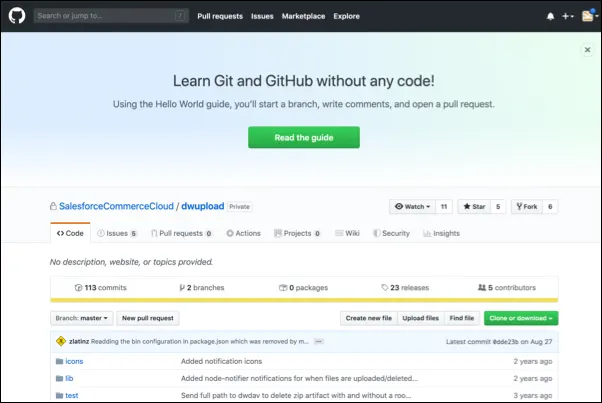Click the forks count 6

coord(550,206)
